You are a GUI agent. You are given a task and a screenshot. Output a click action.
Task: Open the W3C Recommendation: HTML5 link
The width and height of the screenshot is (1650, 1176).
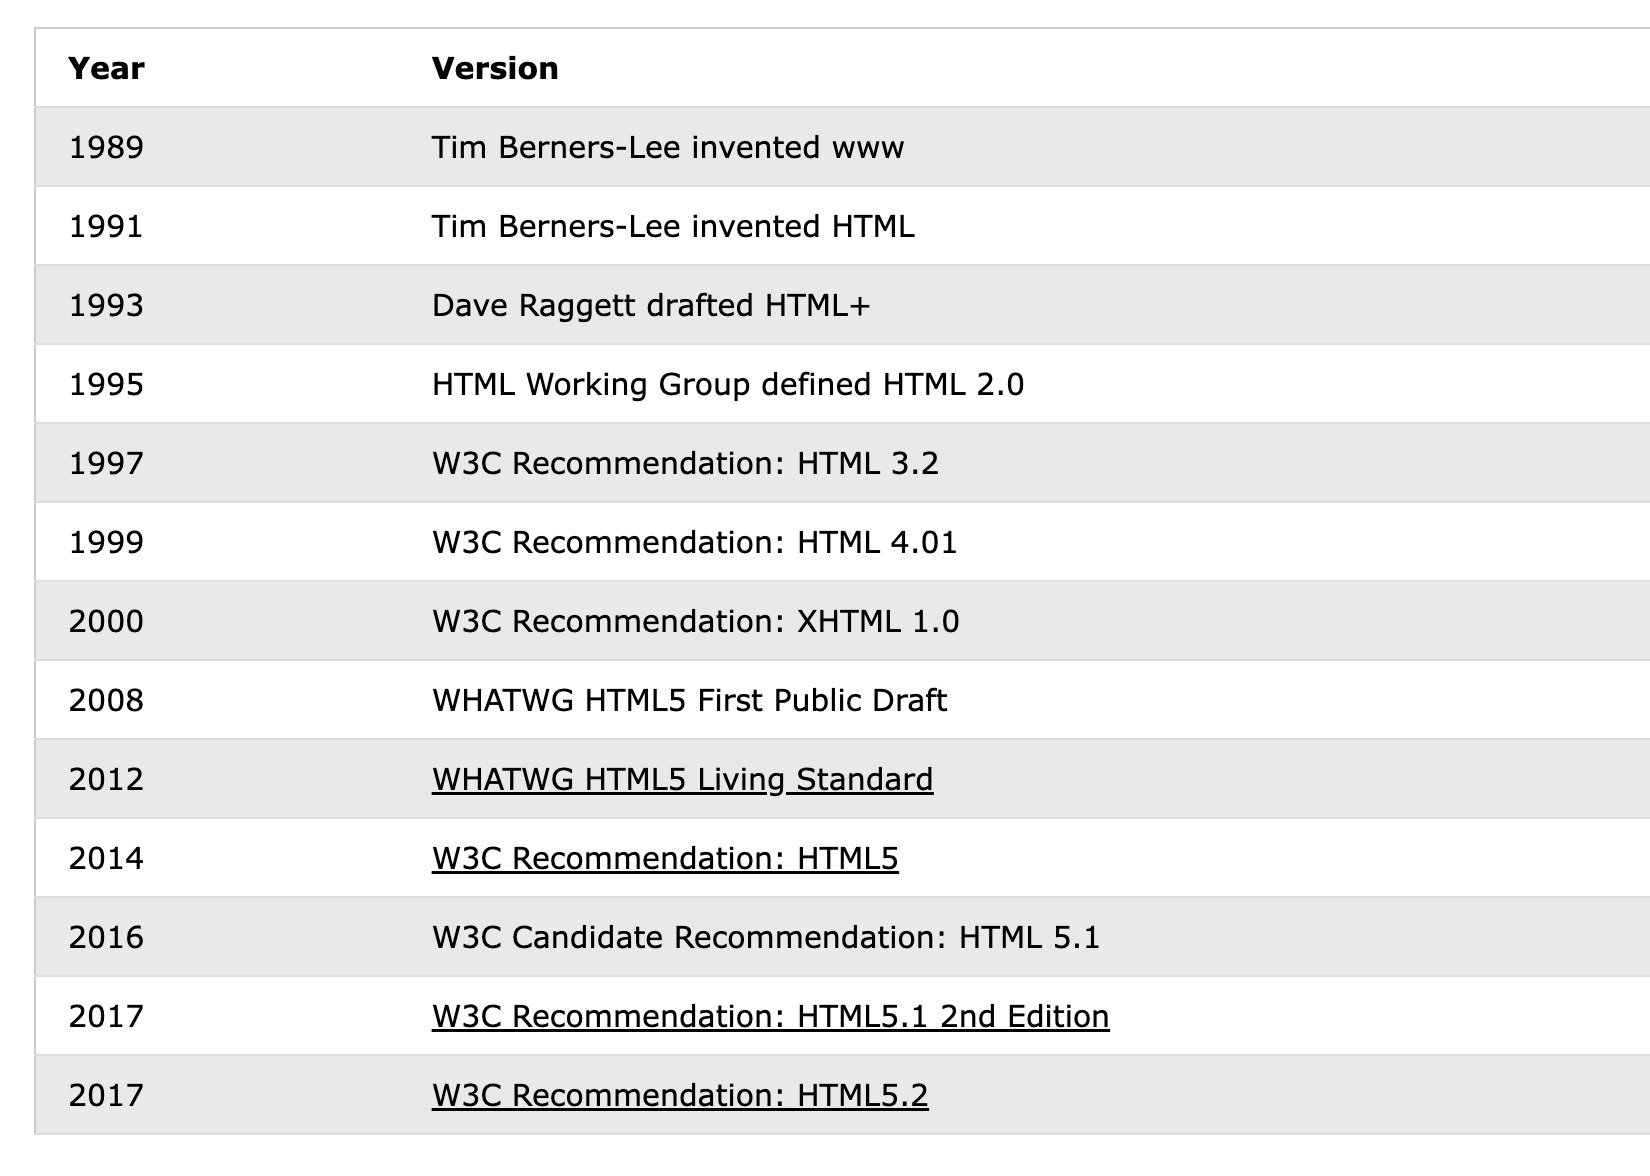click(665, 858)
